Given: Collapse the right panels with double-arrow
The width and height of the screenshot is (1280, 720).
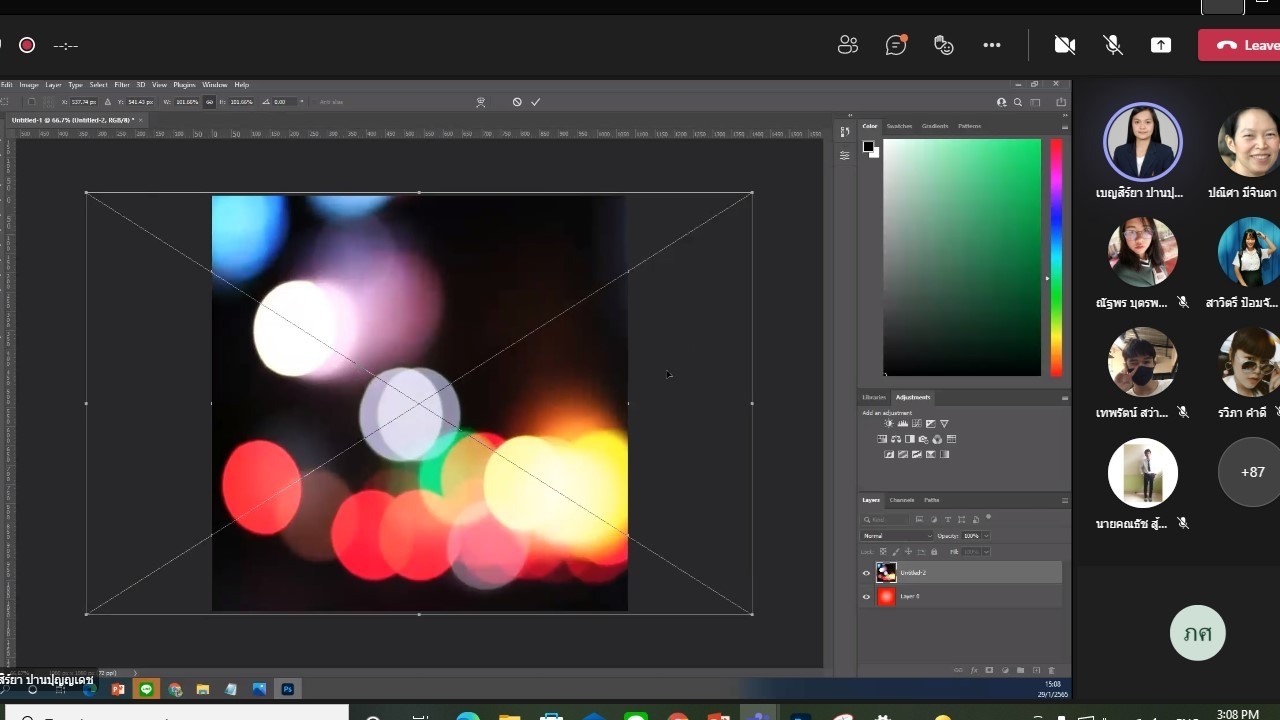Looking at the screenshot, I should (1065, 115).
